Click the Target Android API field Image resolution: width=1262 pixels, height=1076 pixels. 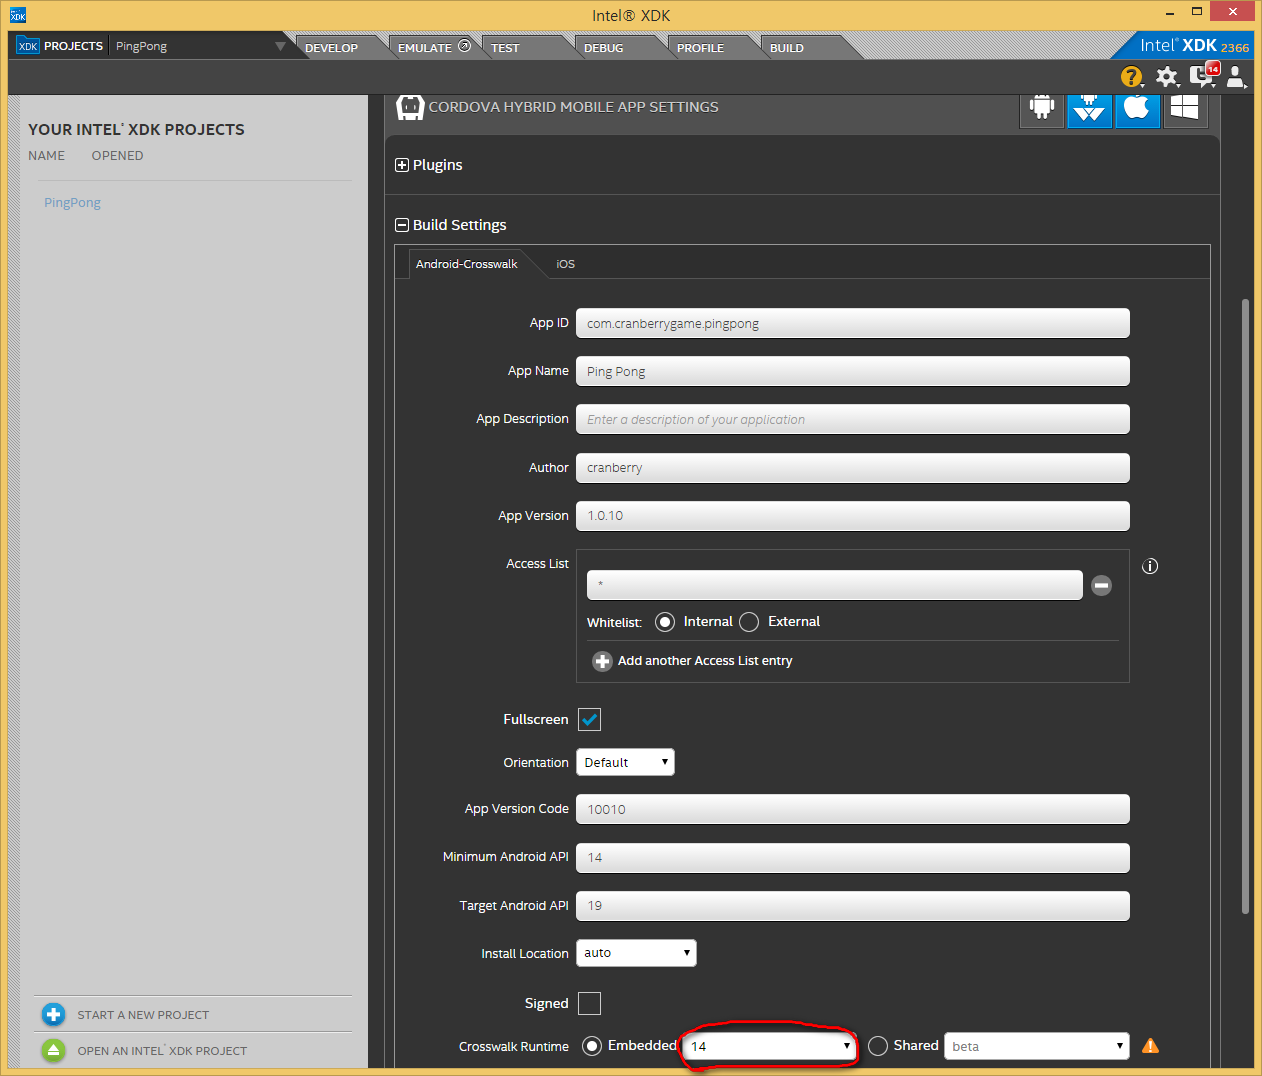pos(853,906)
